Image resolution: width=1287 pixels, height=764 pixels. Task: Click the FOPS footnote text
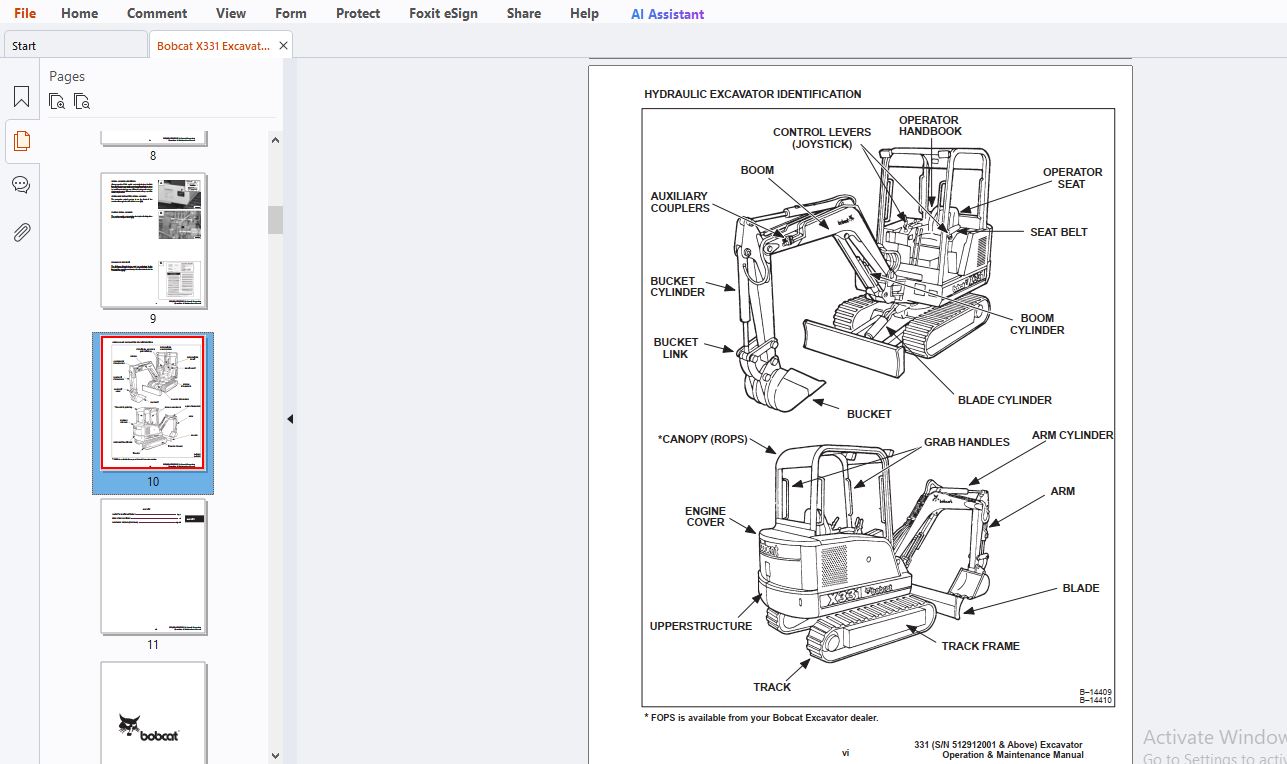tap(761, 718)
